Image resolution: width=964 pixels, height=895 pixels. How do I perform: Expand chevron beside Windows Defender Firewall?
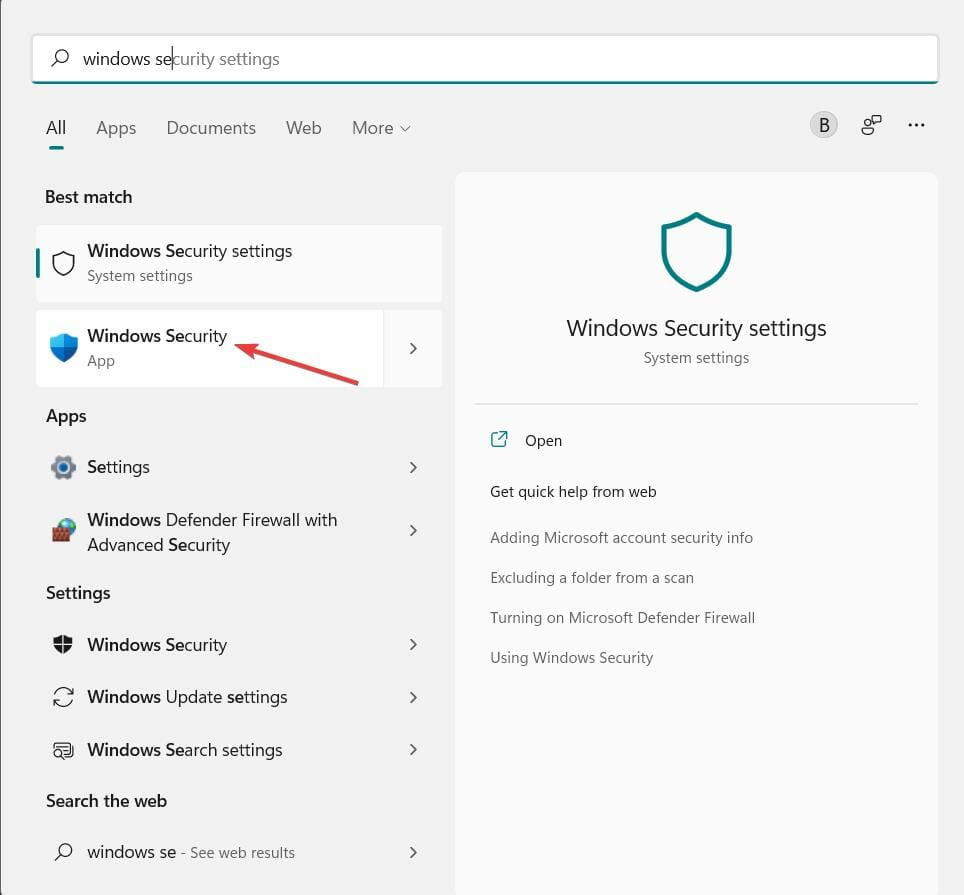[x=413, y=530]
